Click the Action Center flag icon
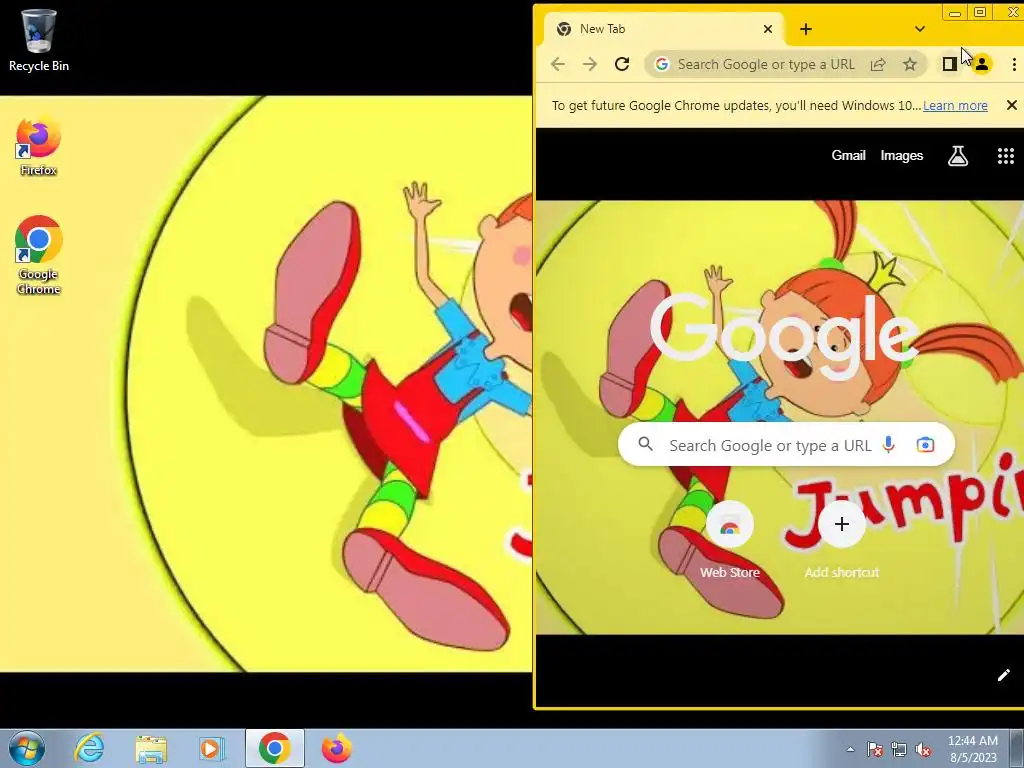 [874, 749]
